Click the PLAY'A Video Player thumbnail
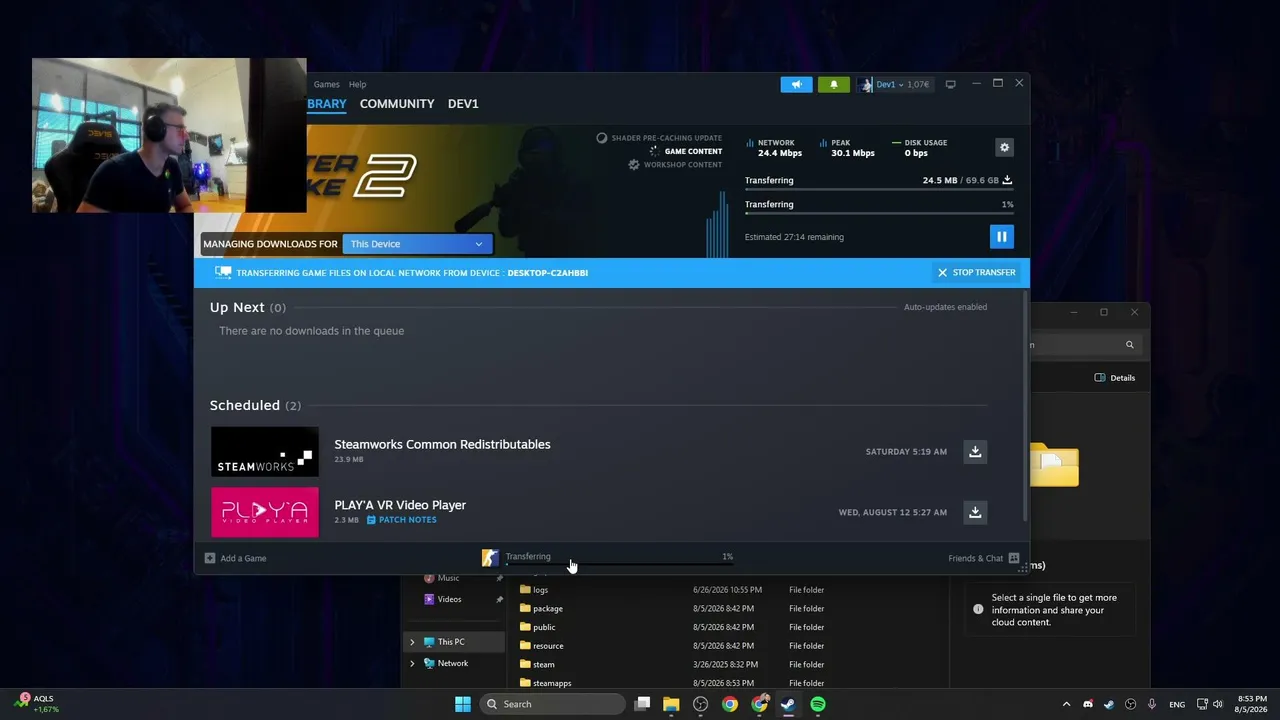 (x=265, y=512)
